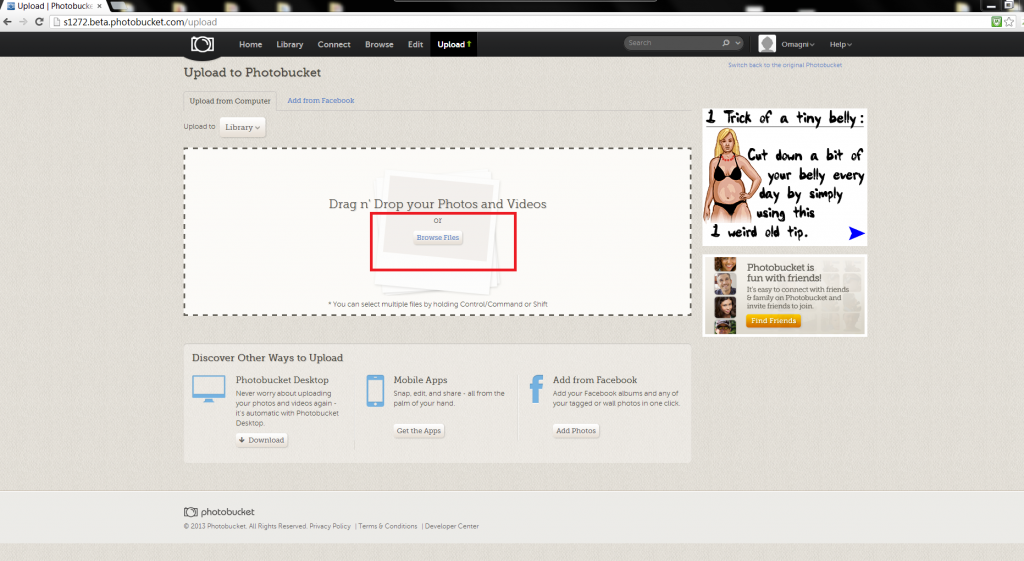1024x561 pixels.
Task: Click the Browse Files button
Action: pyautogui.click(x=438, y=238)
